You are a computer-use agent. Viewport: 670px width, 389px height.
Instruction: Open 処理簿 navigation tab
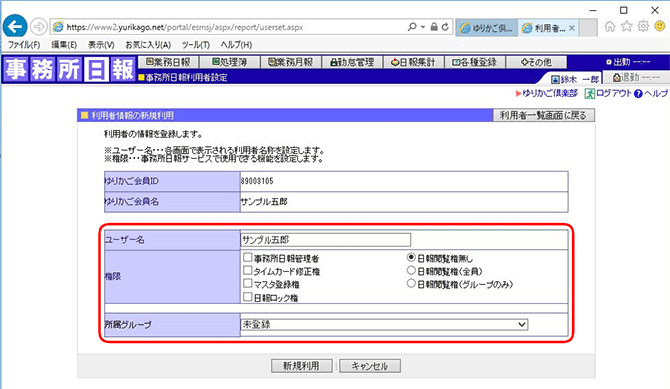point(230,62)
